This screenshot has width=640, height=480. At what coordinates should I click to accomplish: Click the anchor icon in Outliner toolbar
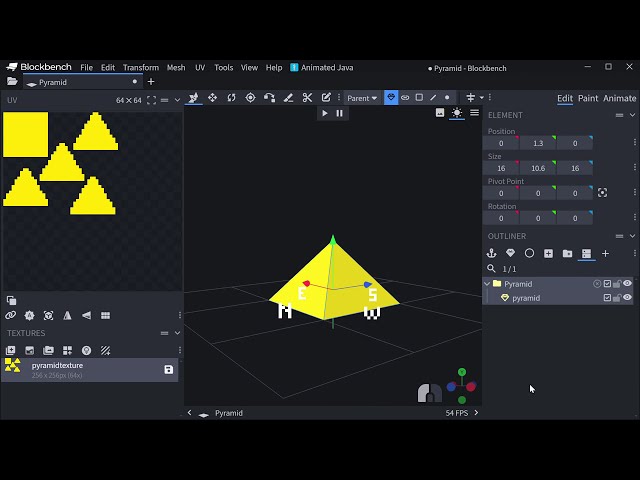coord(491,253)
